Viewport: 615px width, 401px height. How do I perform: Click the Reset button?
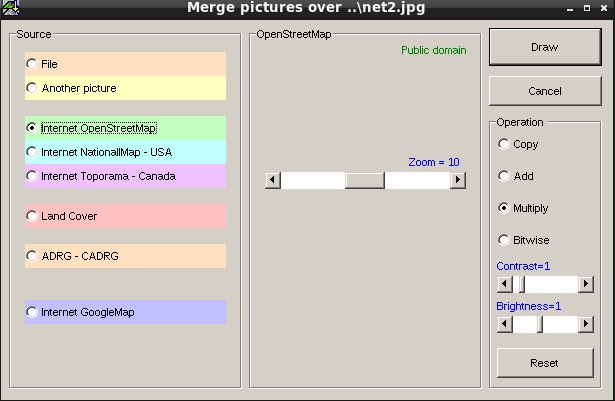click(x=545, y=363)
